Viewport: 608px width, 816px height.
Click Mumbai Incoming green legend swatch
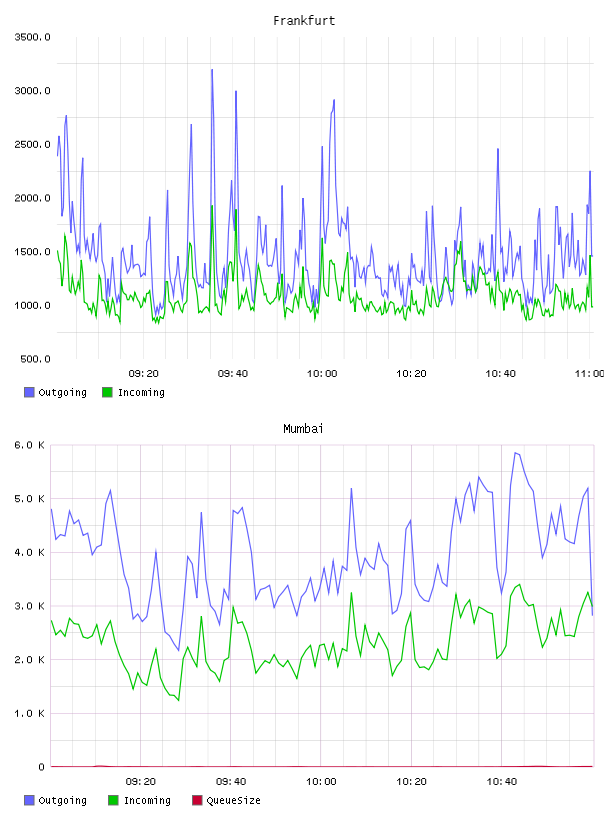pyautogui.click(x=113, y=800)
